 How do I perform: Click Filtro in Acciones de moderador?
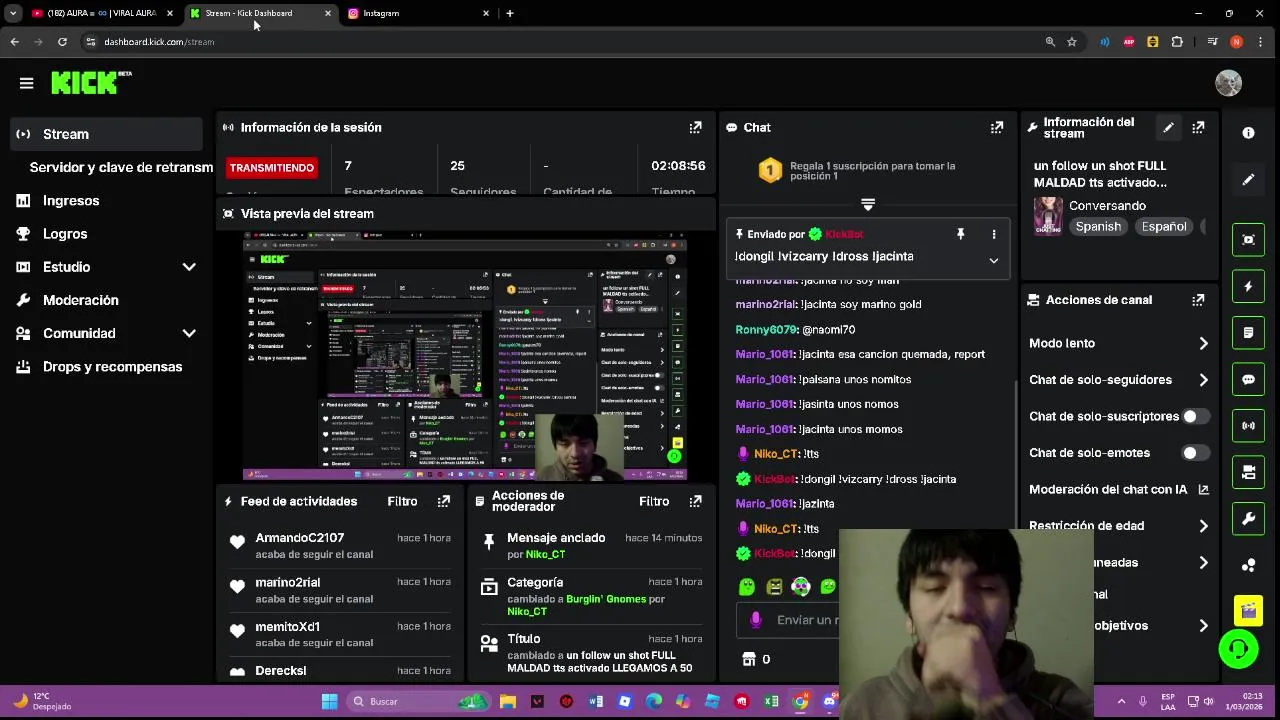(654, 501)
